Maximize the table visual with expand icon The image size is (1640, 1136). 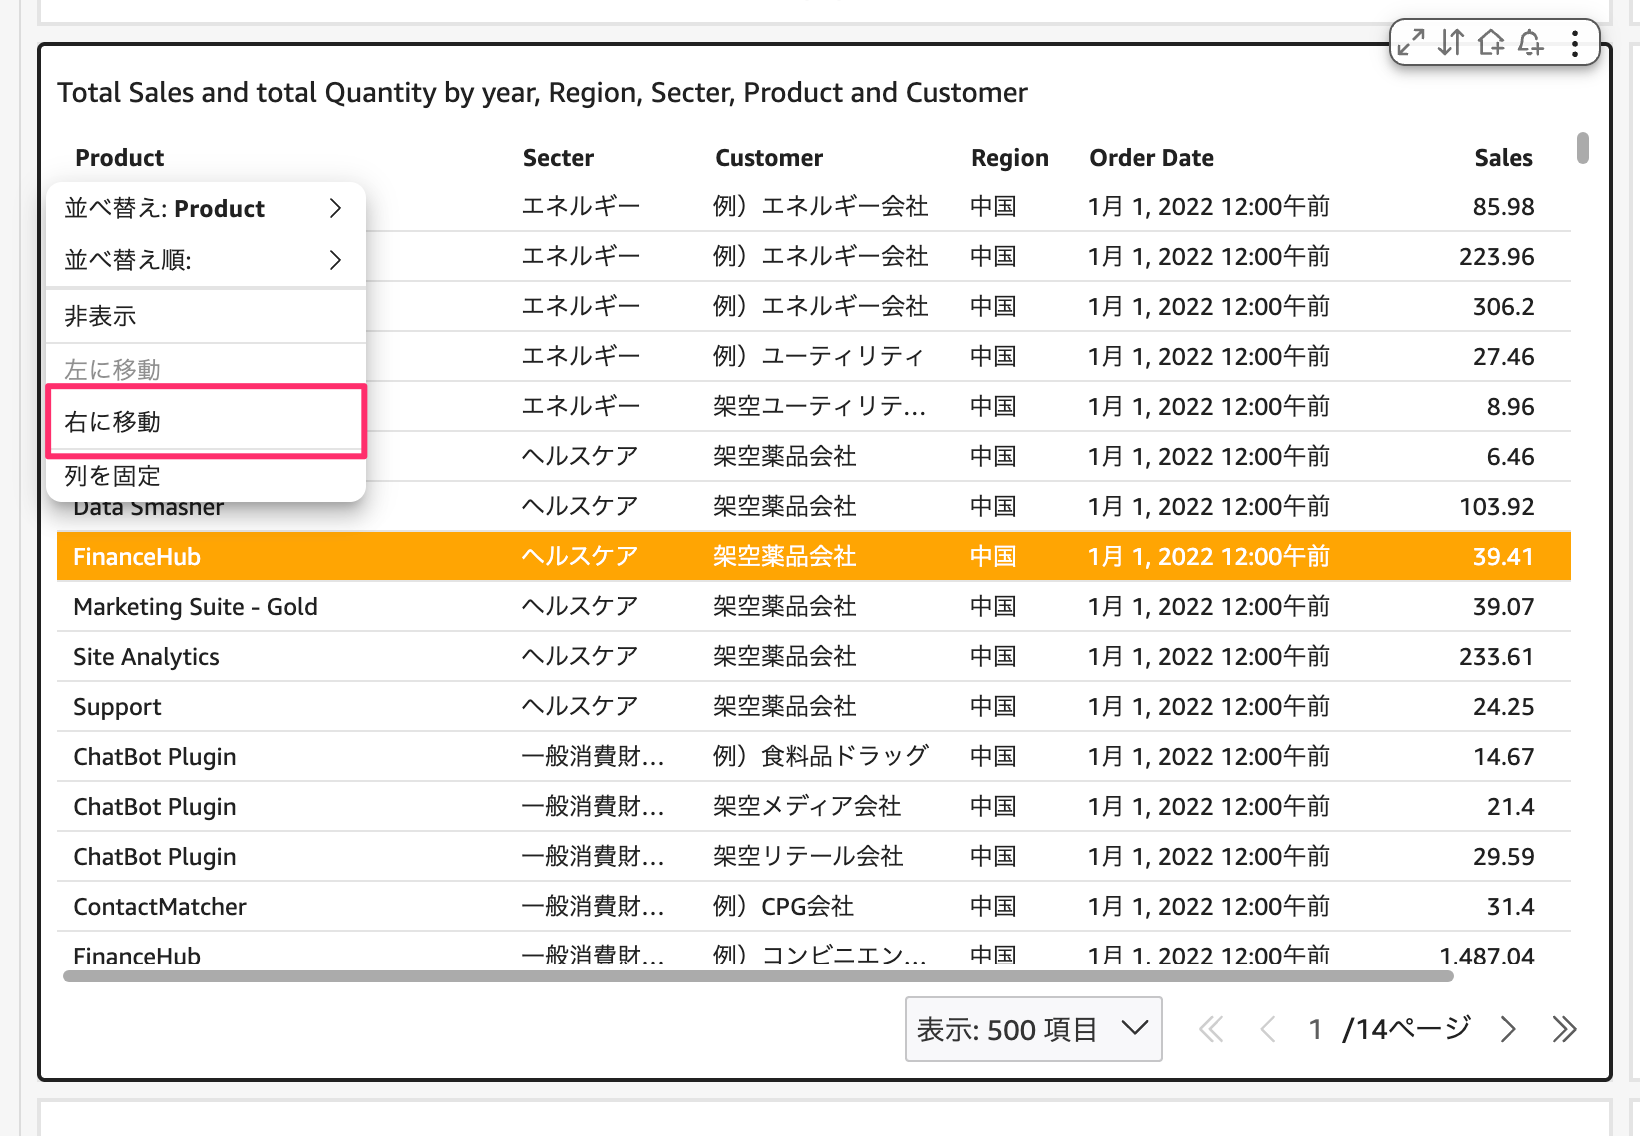(1411, 43)
